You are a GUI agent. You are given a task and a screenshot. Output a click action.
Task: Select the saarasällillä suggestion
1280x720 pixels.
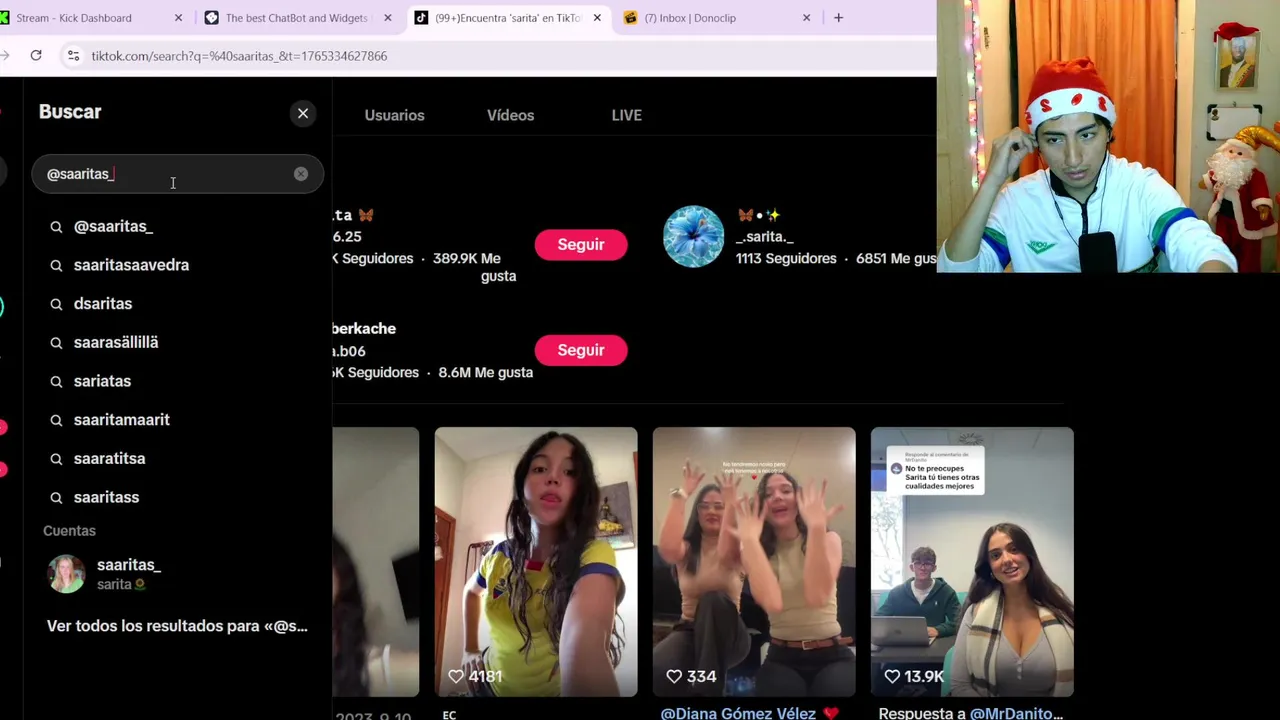[116, 342]
